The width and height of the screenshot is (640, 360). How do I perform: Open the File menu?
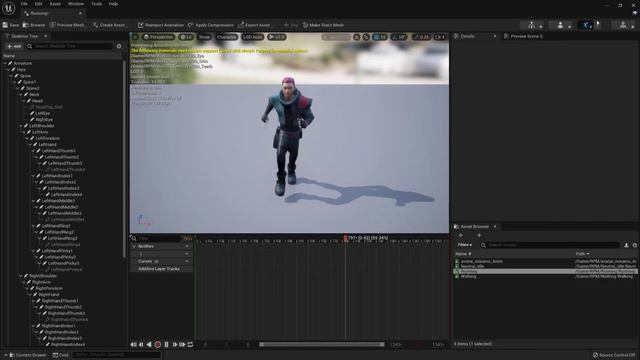pyautogui.click(x=24, y=4)
